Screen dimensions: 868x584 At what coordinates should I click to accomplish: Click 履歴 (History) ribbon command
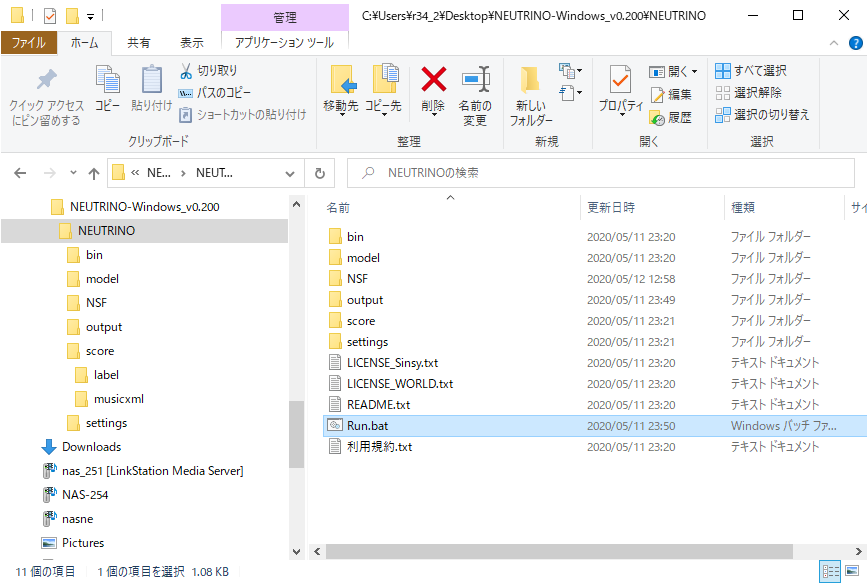(x=671, y=117)
